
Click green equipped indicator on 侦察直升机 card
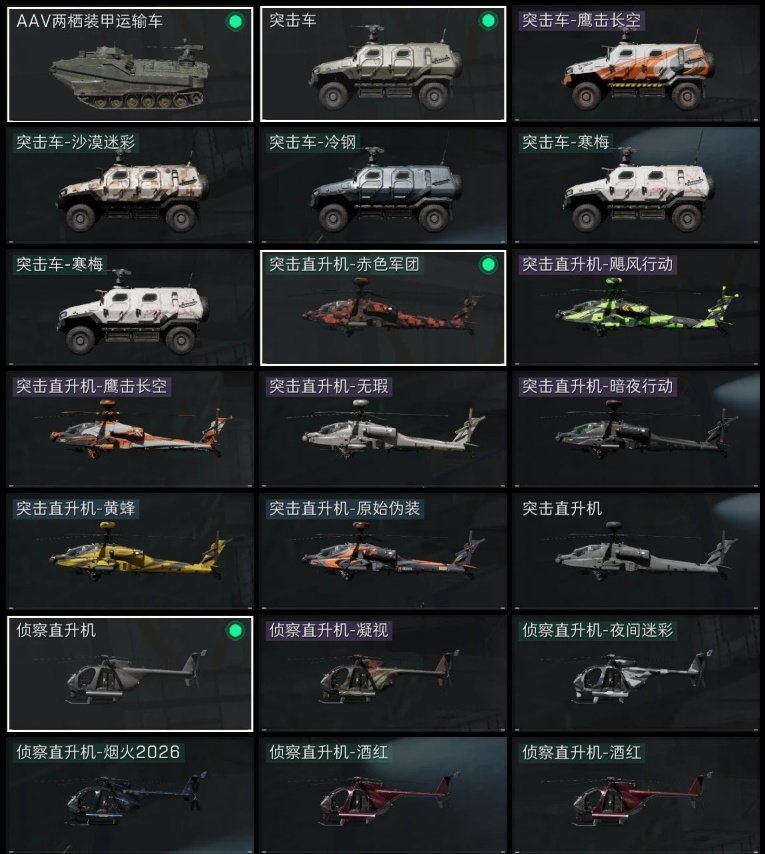[x=235, y=631]
